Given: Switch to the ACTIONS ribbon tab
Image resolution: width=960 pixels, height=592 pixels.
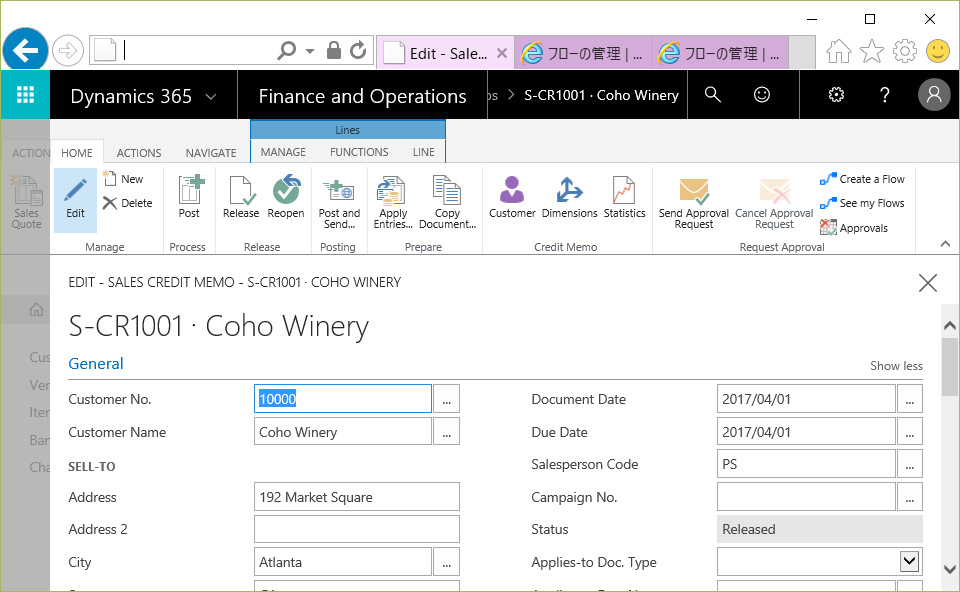Looking at the screenshot, I should point(139,153).
